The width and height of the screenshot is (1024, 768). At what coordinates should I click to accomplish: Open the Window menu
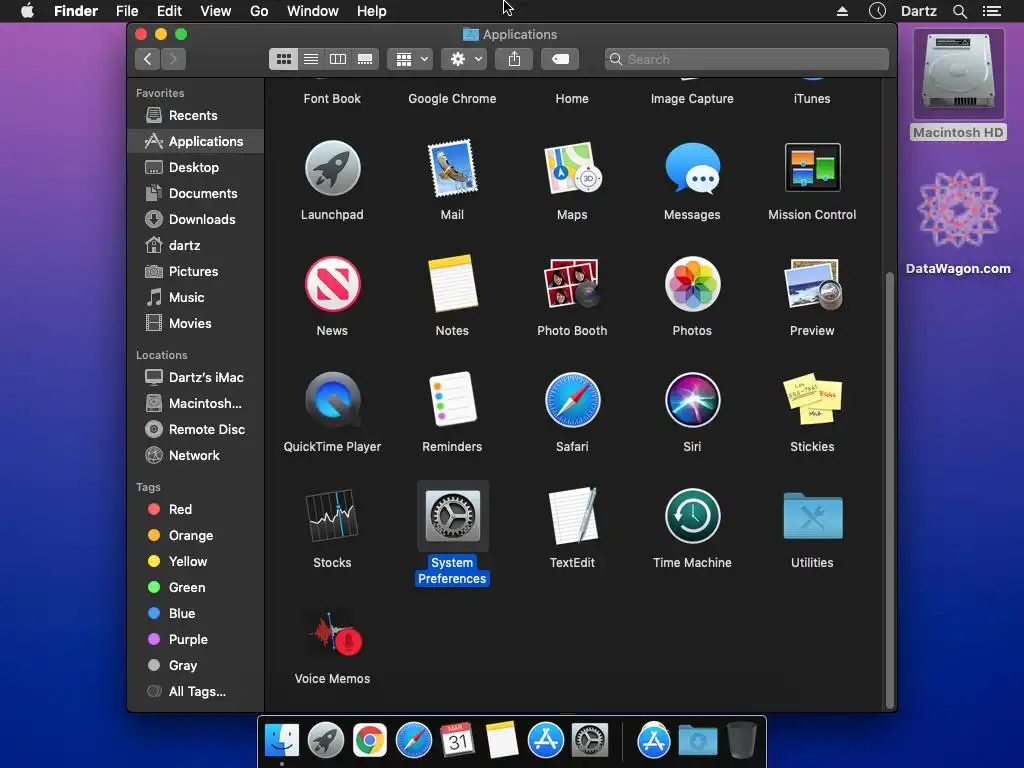pos(313,11)
